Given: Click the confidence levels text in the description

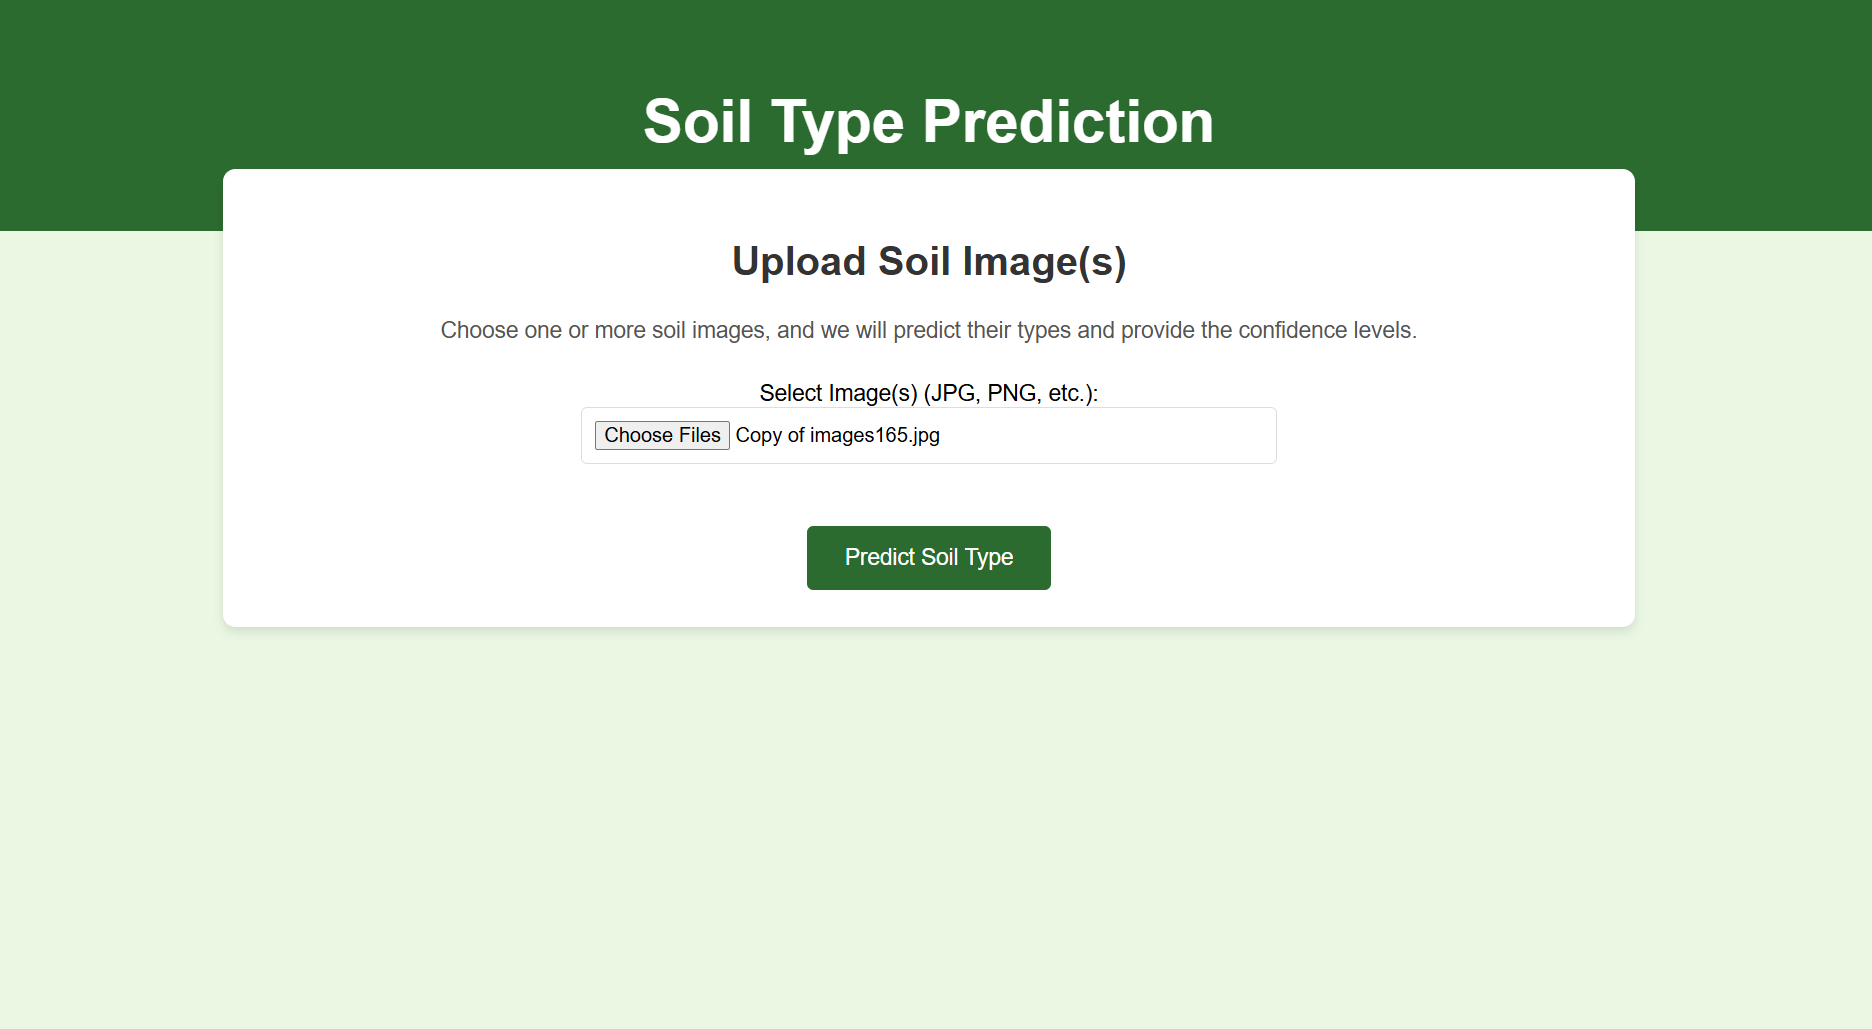Looking at the screenshot, I should (1327, 330).
